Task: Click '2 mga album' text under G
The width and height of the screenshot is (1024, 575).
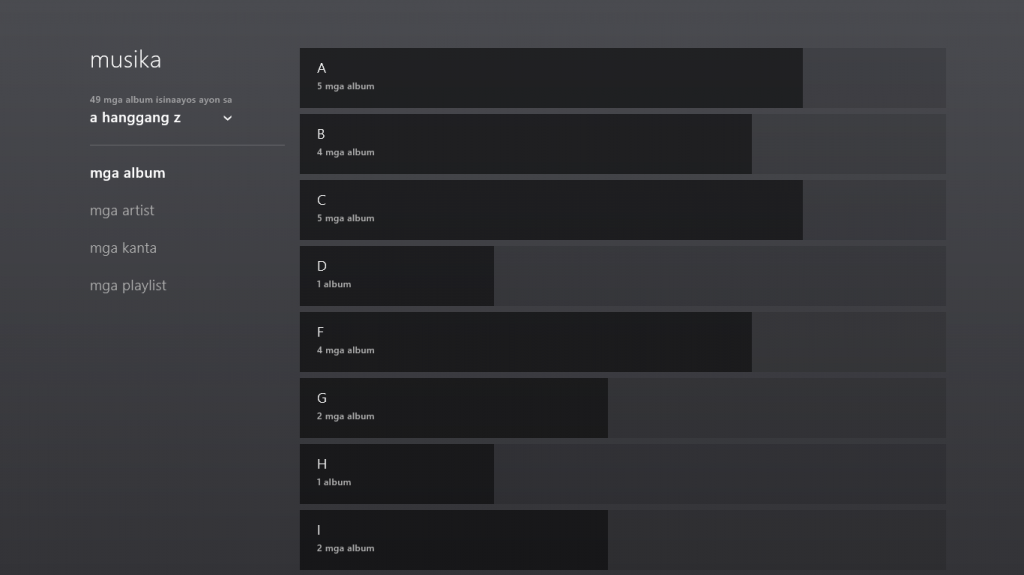Action: 345,417
